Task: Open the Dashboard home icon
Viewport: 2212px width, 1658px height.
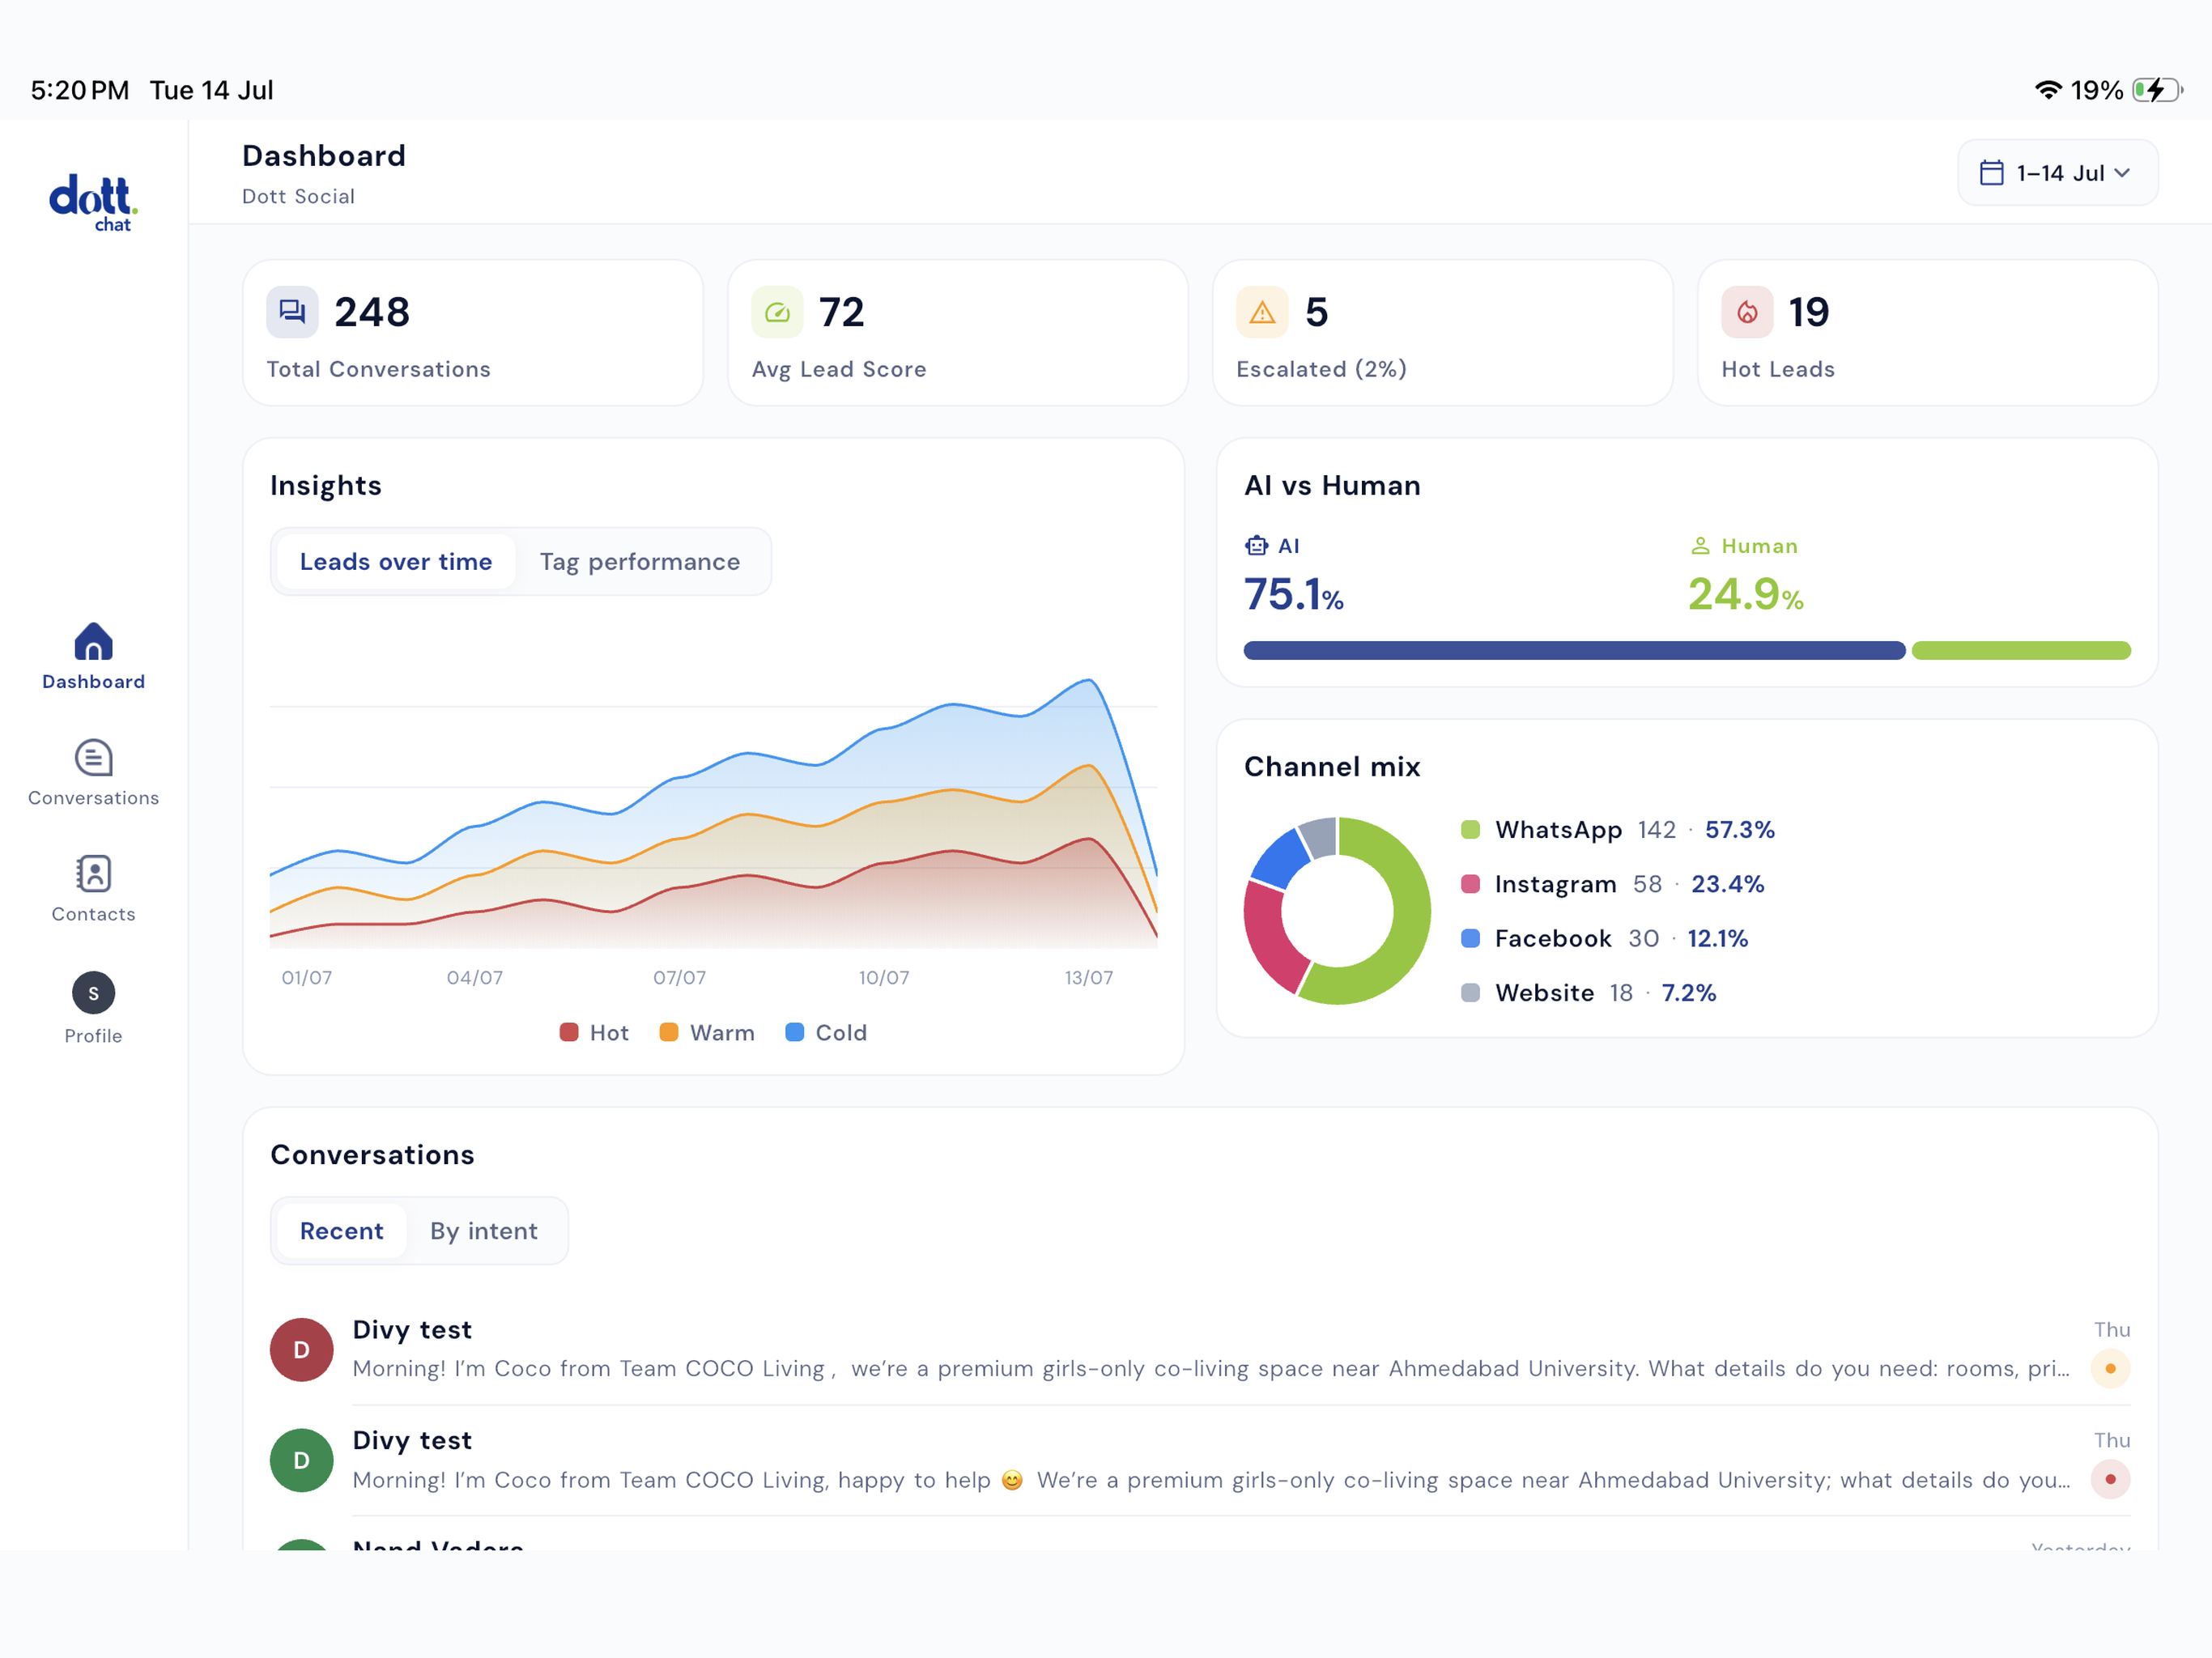Action: pyautogui.click(x=93, y=642)
